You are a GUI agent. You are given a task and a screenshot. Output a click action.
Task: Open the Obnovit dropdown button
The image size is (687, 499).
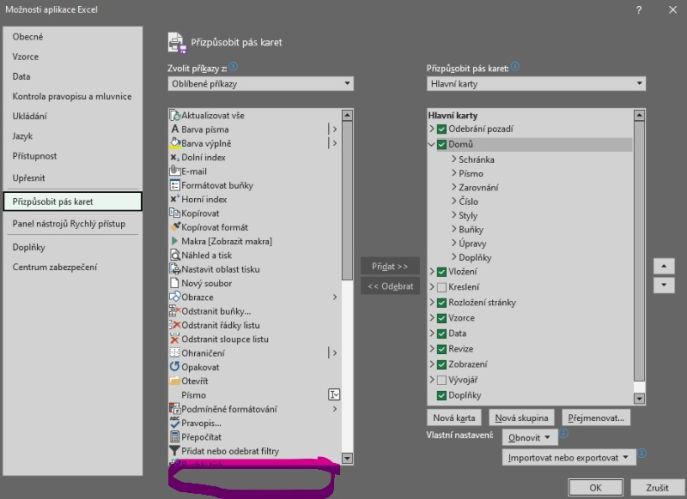pyautogui.click(x=530, y=437)
